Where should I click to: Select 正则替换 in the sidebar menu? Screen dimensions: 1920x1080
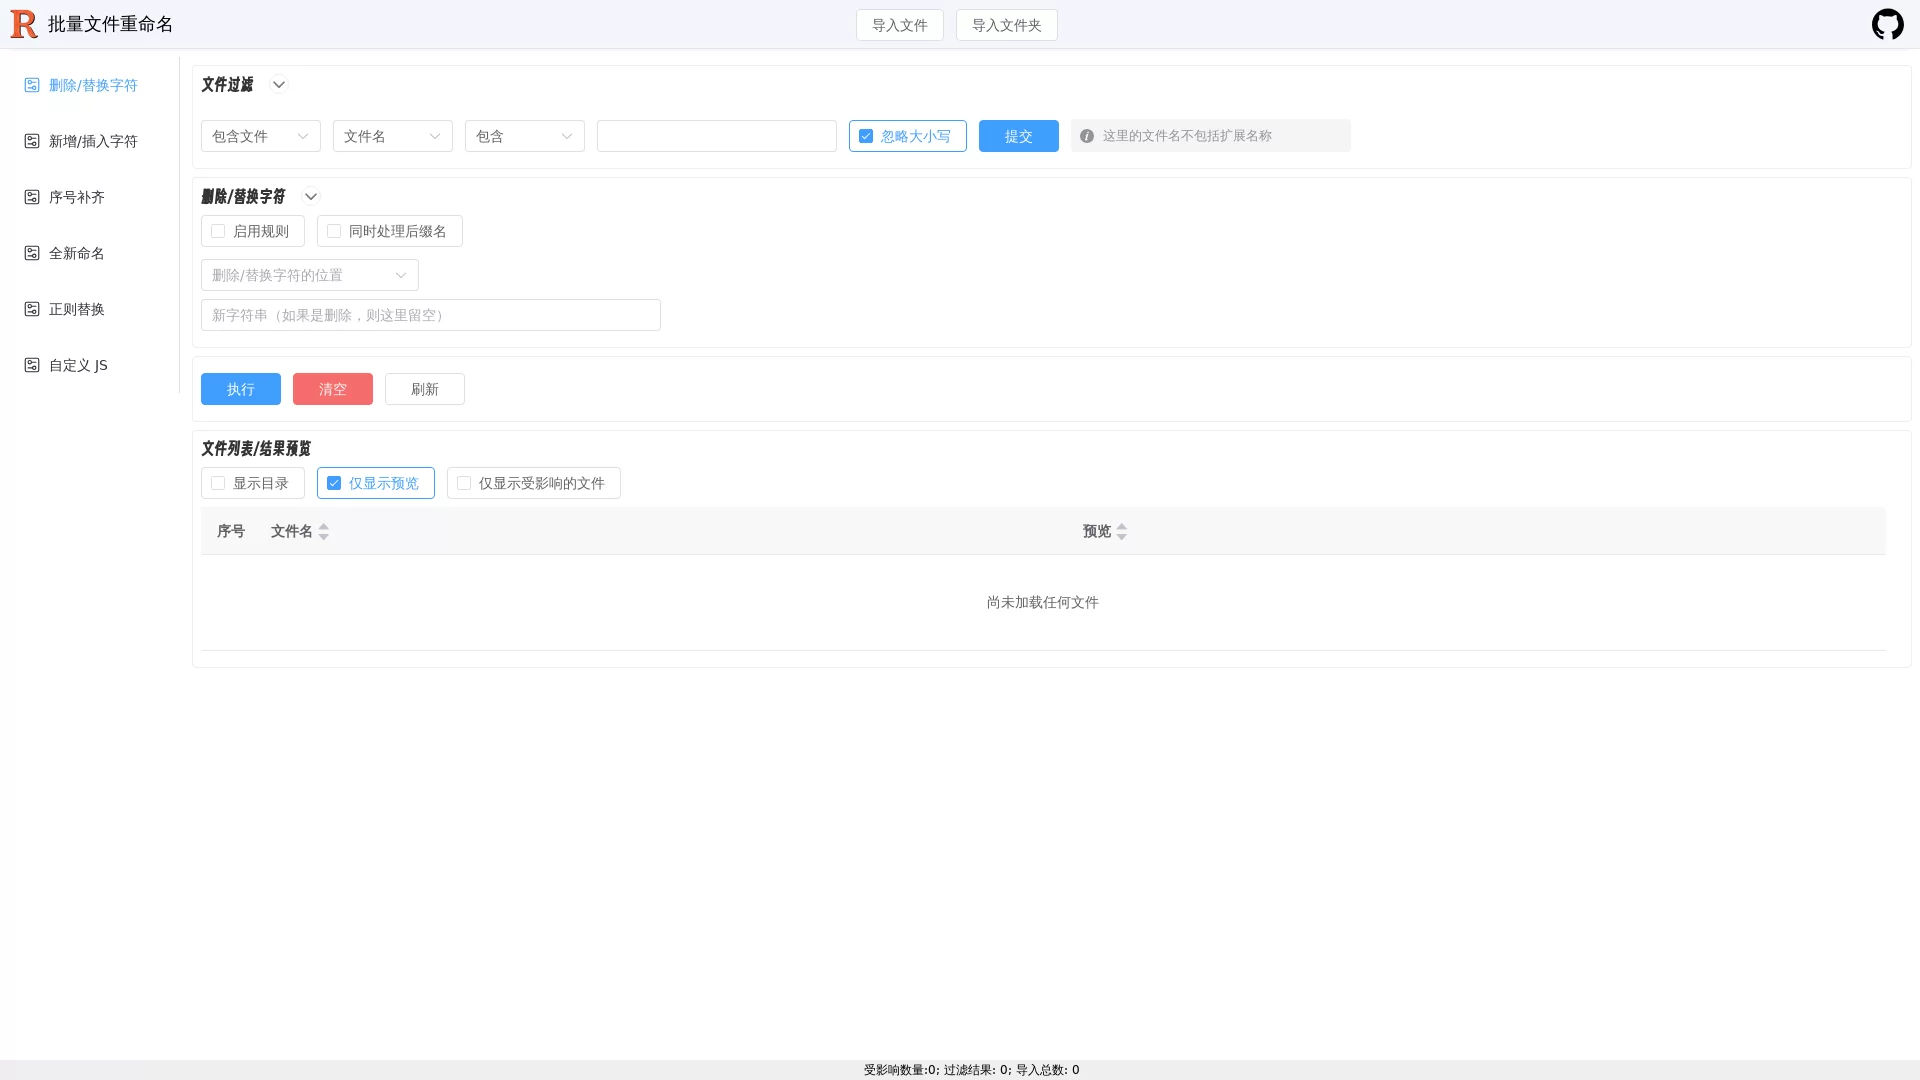coord(77,309)
